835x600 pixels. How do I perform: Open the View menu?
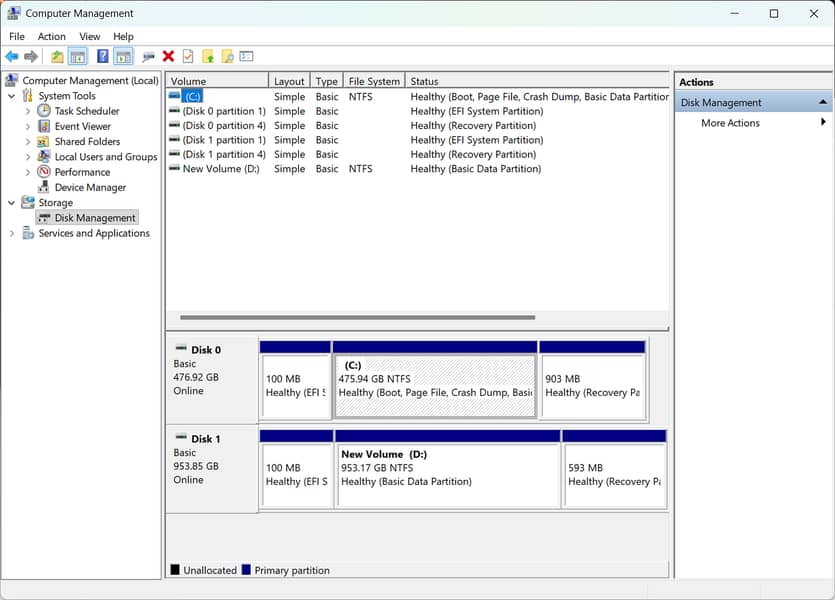click(x=90, y=36)
